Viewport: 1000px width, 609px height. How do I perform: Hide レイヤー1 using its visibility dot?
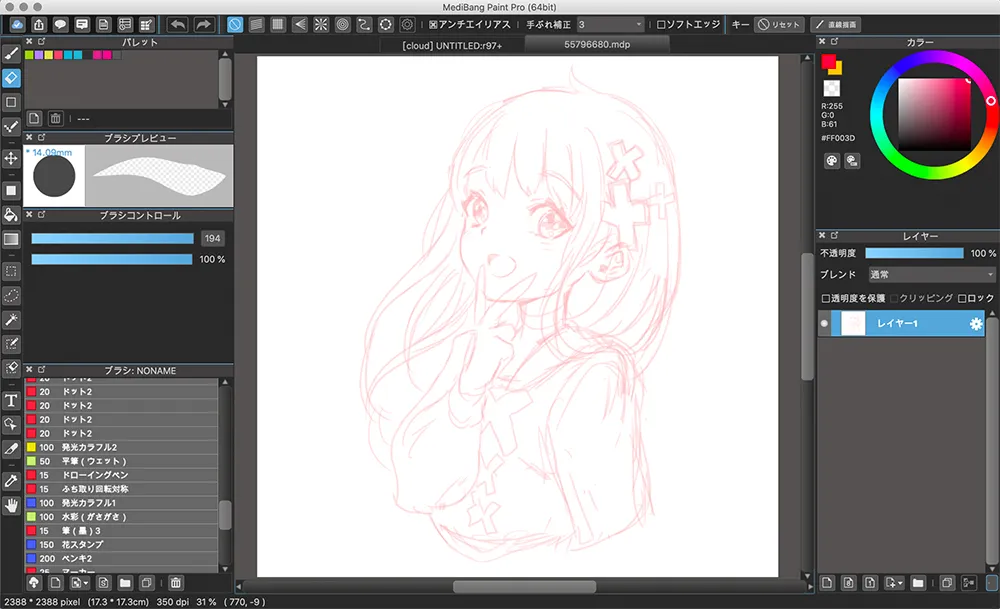(x=825, y=324)
